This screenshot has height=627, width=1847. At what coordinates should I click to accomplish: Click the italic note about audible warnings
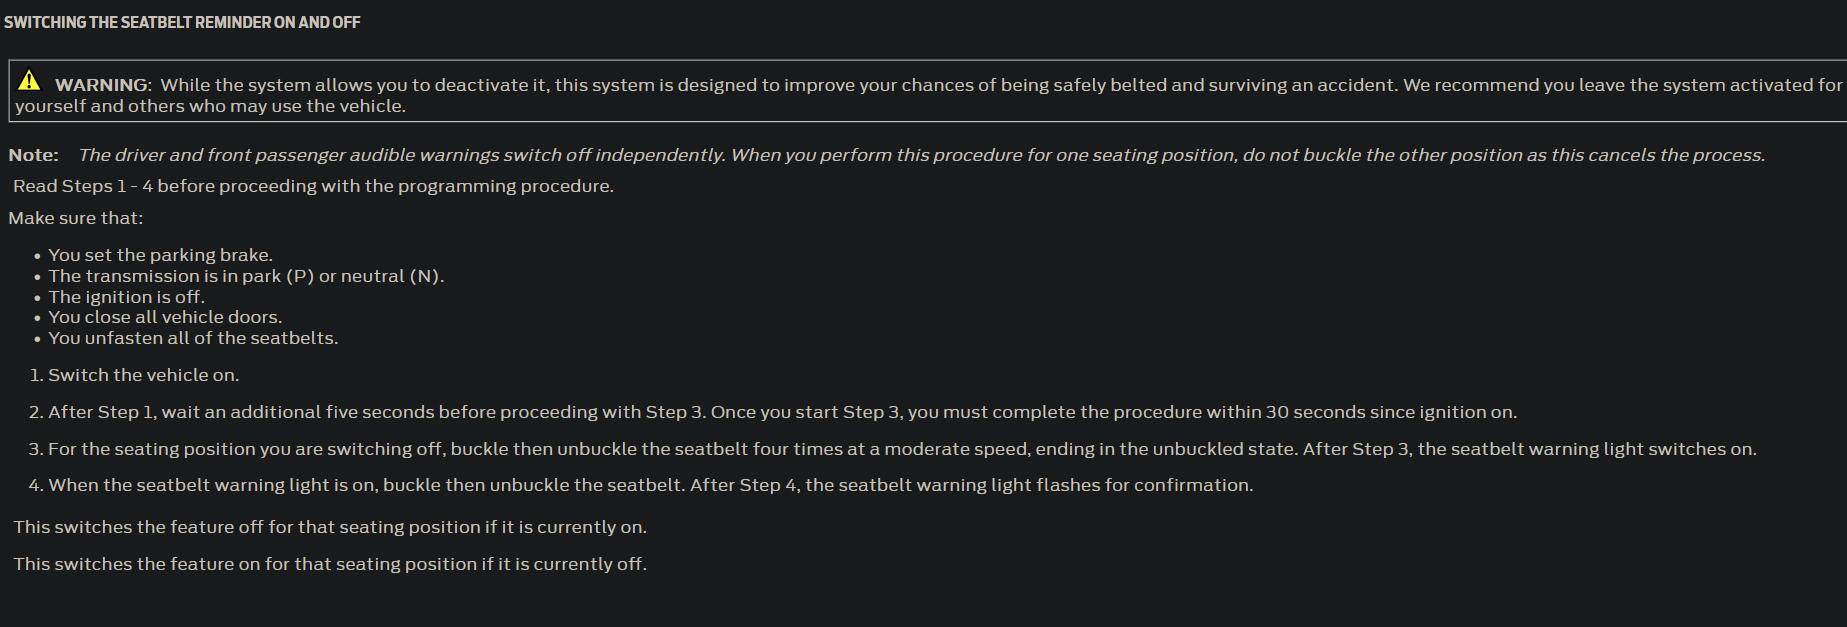921,155
